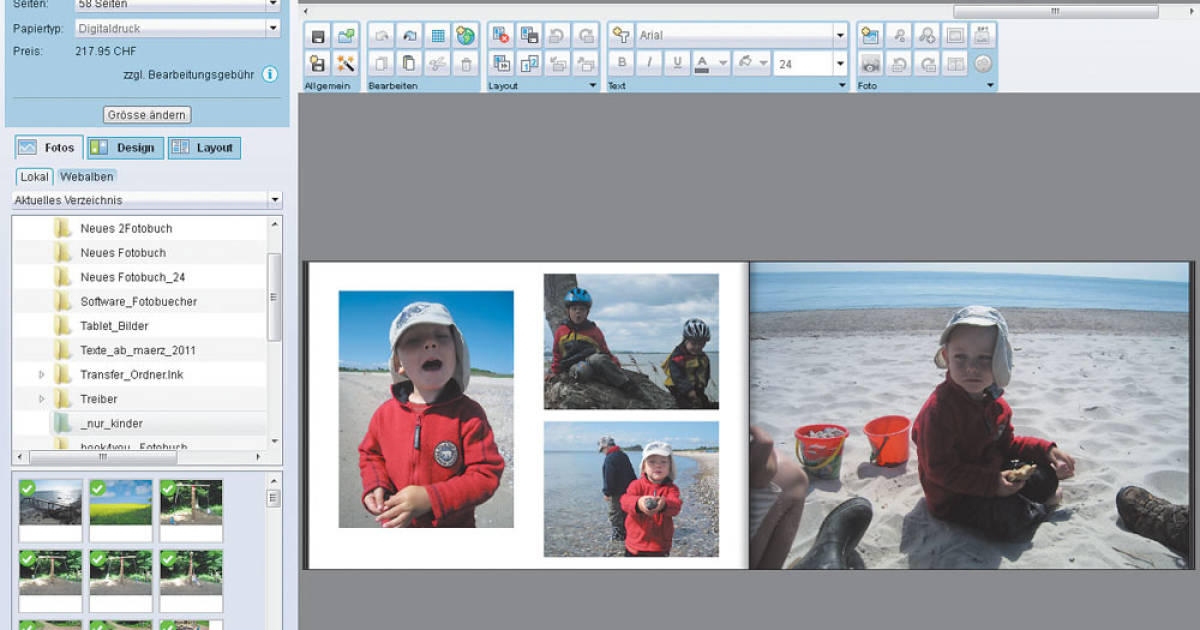Click the globe icon in Bearbeiten
Viewport: 1200px width, 630px height.
click(x=465, y=36)
